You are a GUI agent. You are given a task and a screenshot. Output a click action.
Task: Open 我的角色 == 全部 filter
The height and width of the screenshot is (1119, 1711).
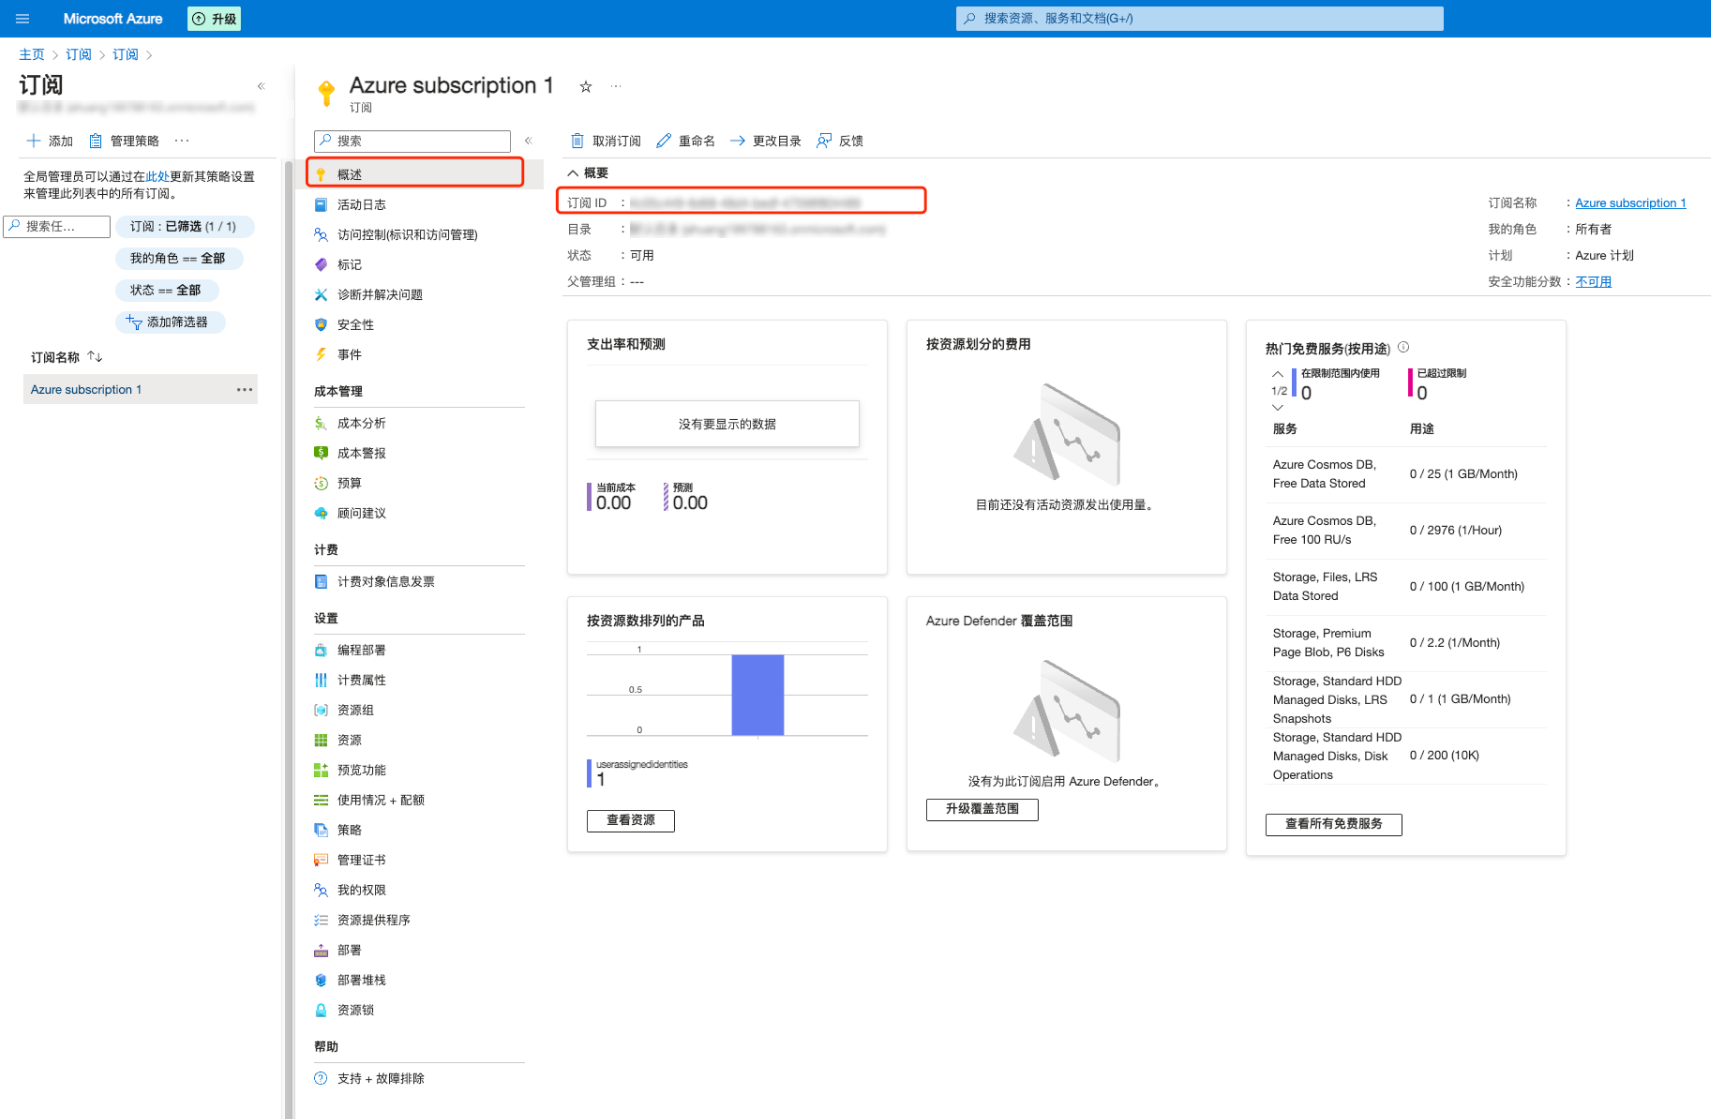coord(178,258)
